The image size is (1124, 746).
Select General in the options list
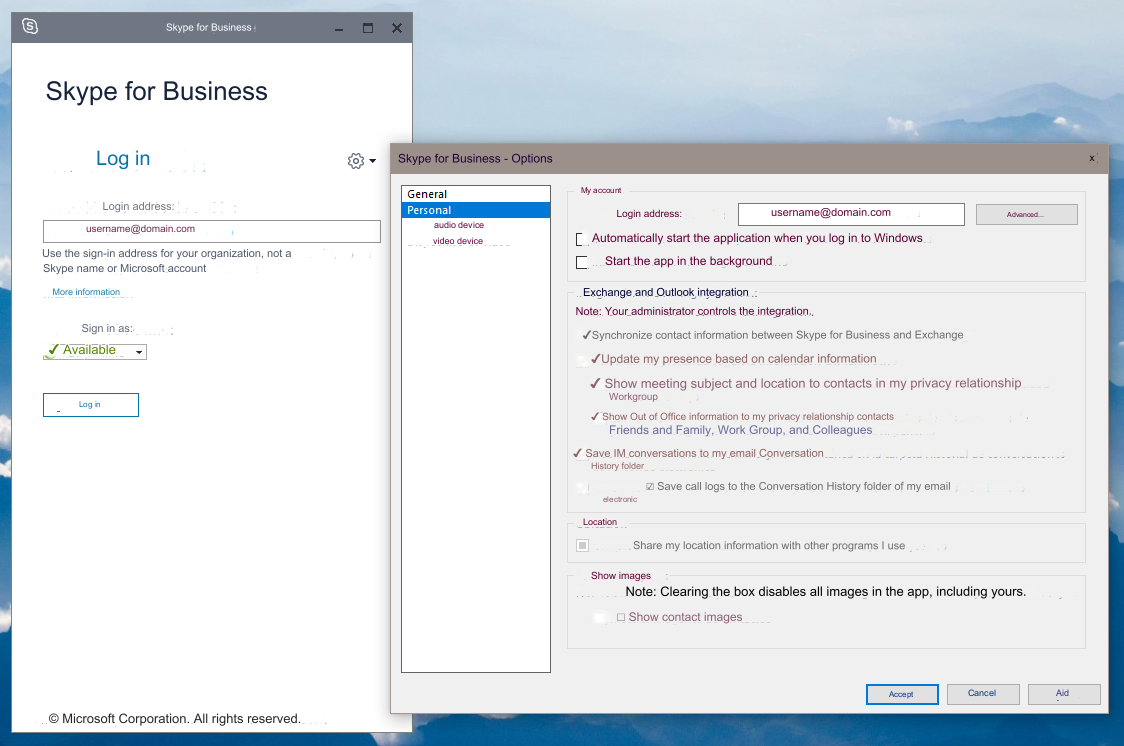(x=476, y=194)
